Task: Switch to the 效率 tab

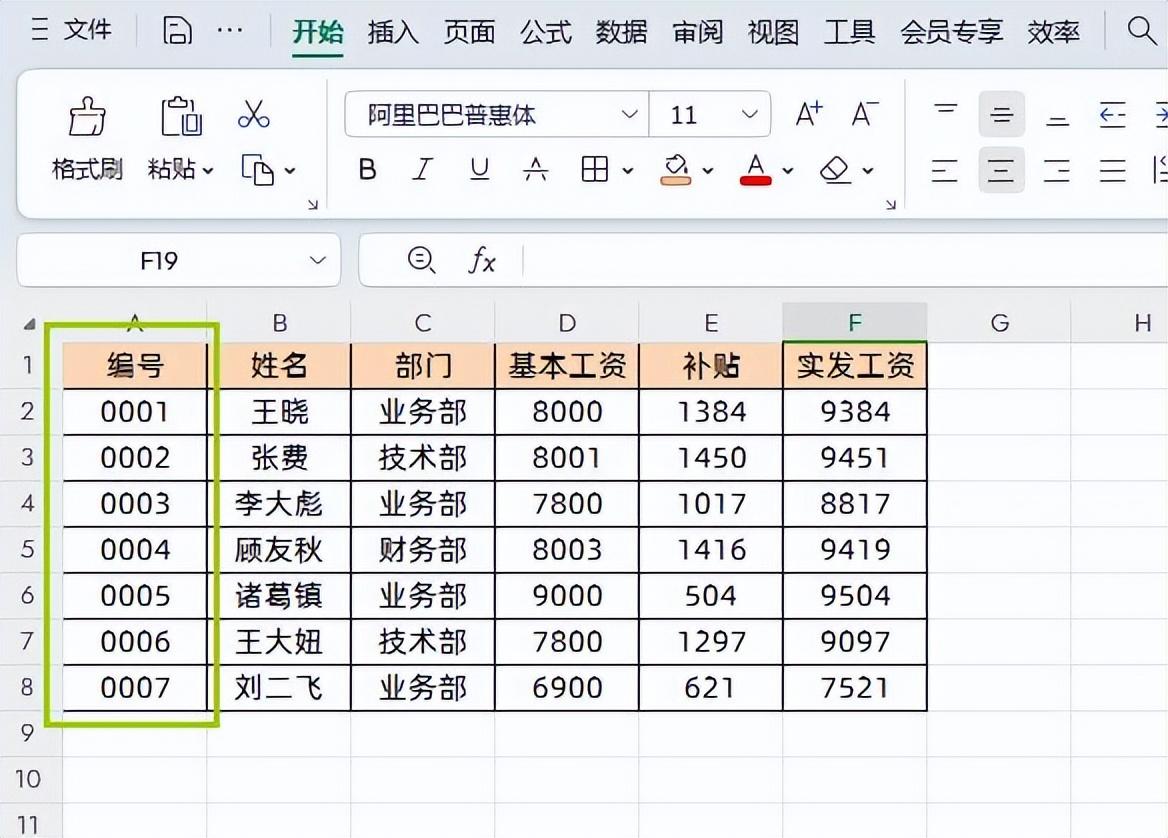Action: point(1053,32)
